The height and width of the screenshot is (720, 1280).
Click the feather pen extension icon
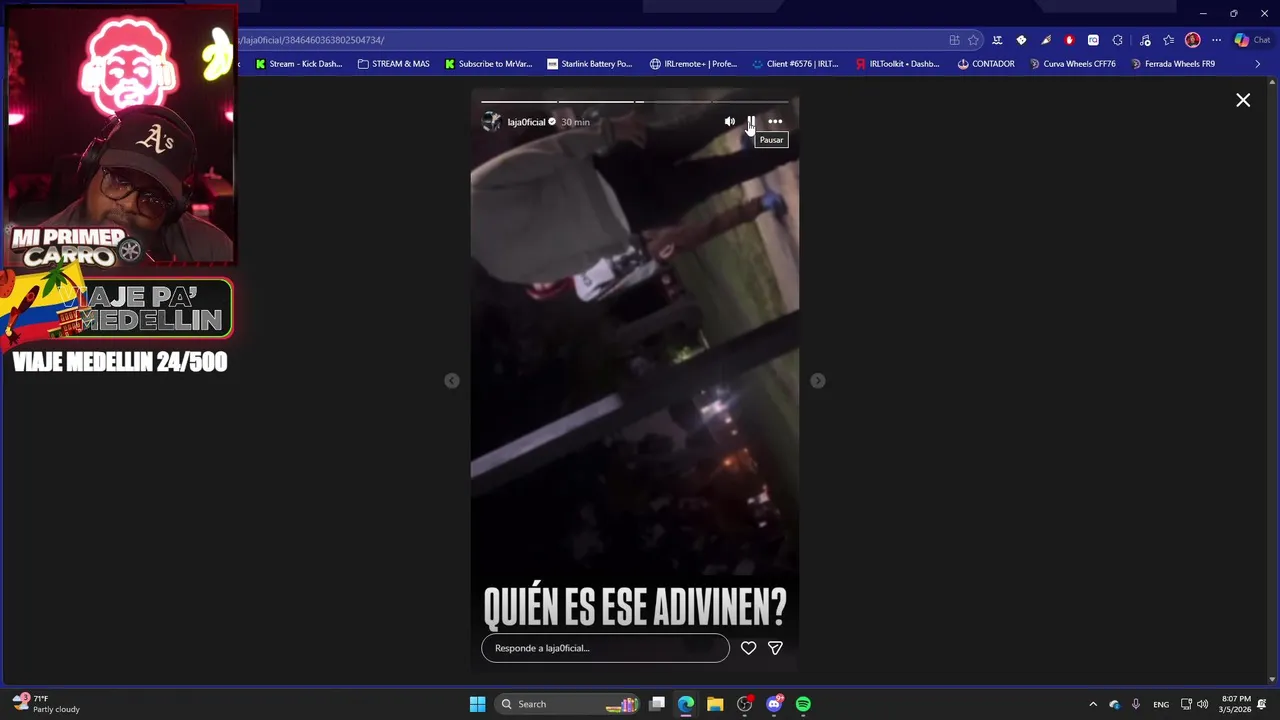tap(1046, 40)
